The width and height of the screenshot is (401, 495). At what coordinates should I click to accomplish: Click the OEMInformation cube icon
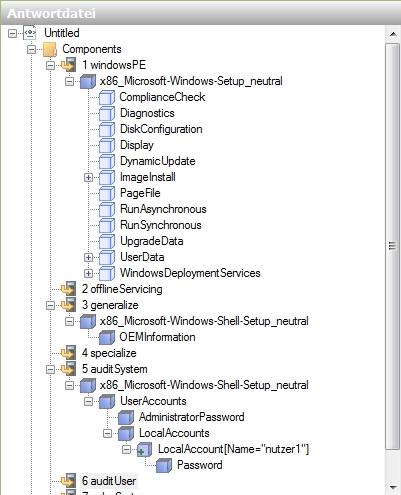click(x=107, y=337)
